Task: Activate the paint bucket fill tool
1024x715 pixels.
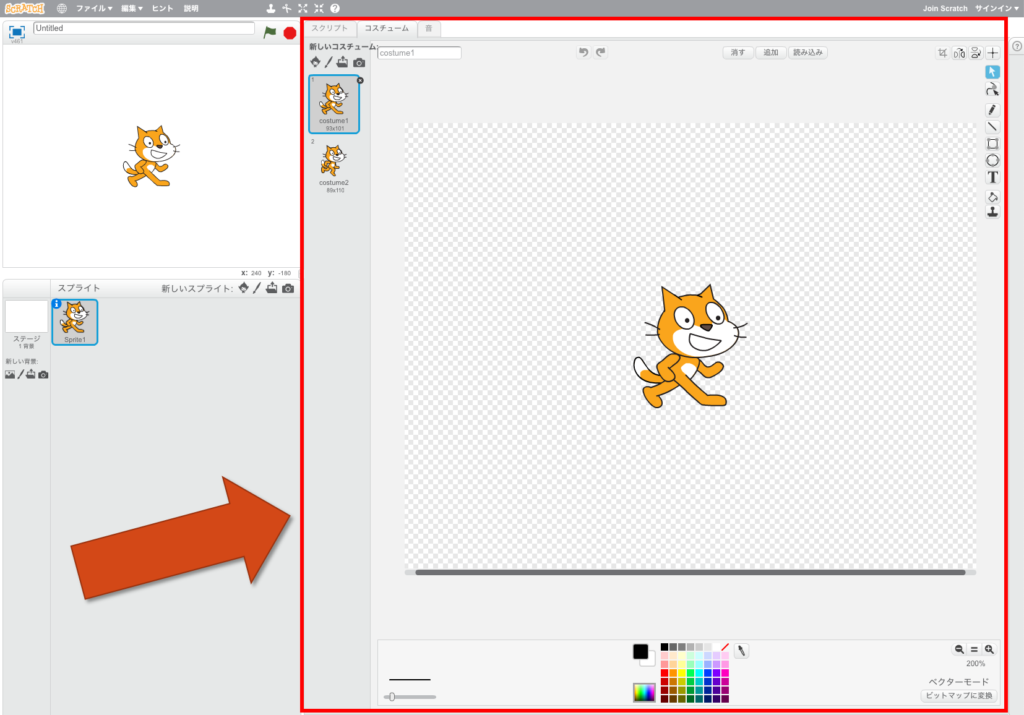Action: (992, 196)
